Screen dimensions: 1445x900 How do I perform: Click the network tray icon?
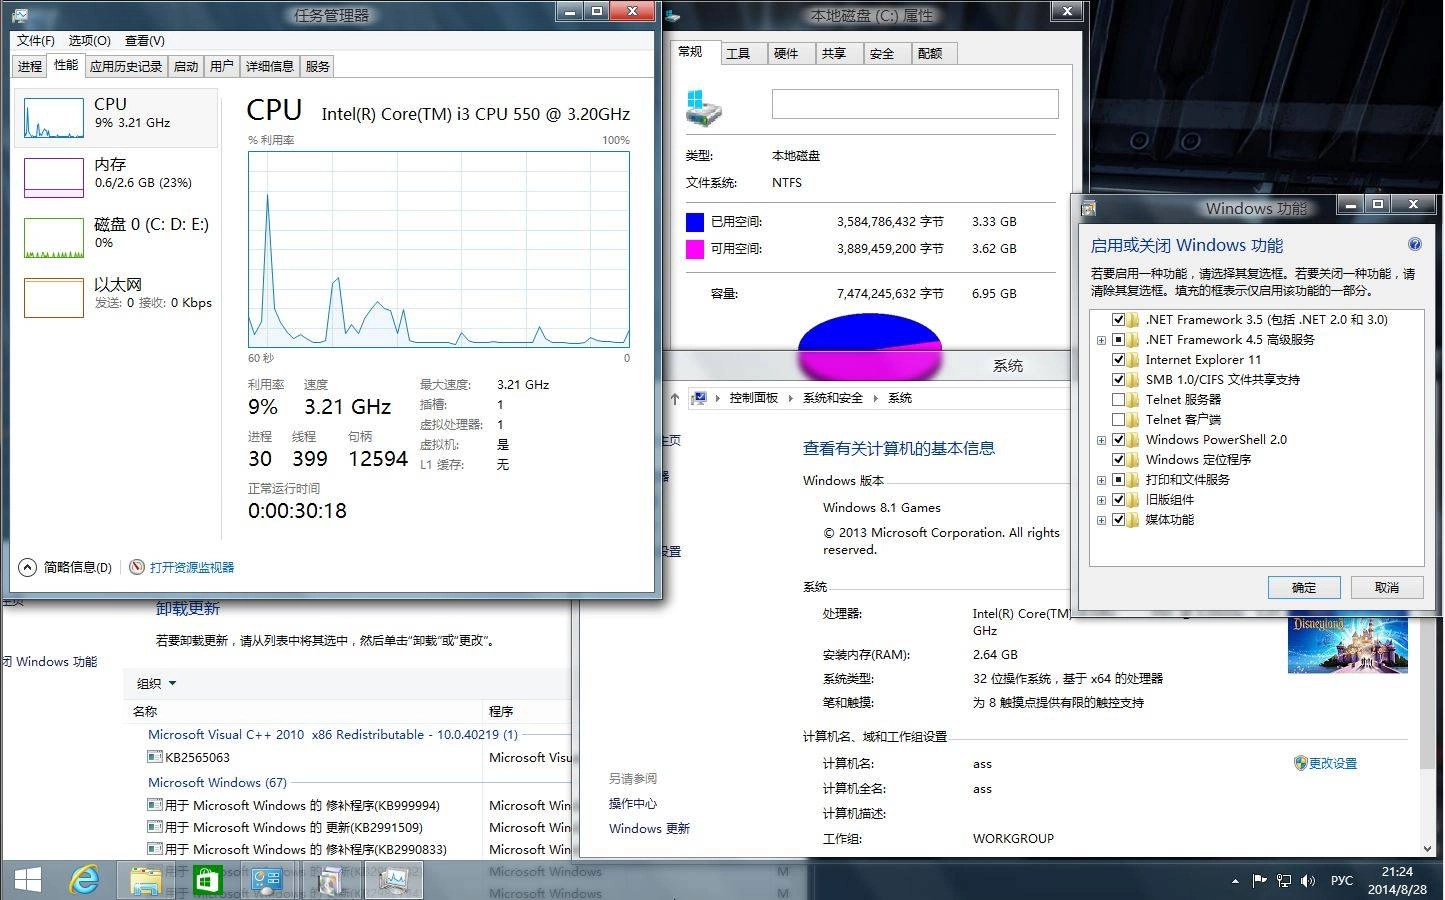click(x=1284, y=881)
